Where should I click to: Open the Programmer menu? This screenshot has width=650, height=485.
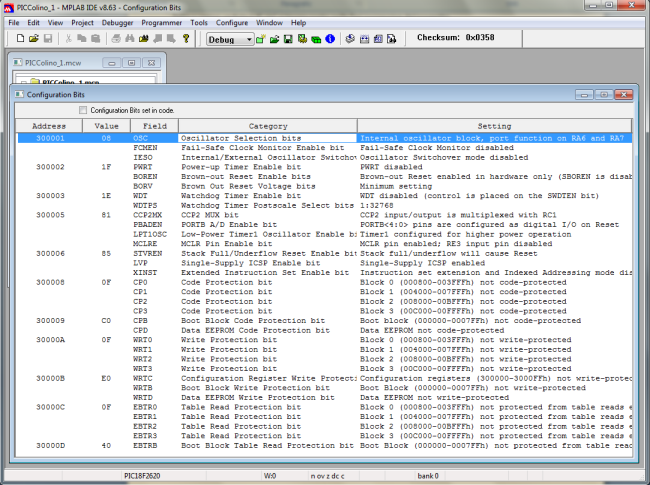pos(161,23)
